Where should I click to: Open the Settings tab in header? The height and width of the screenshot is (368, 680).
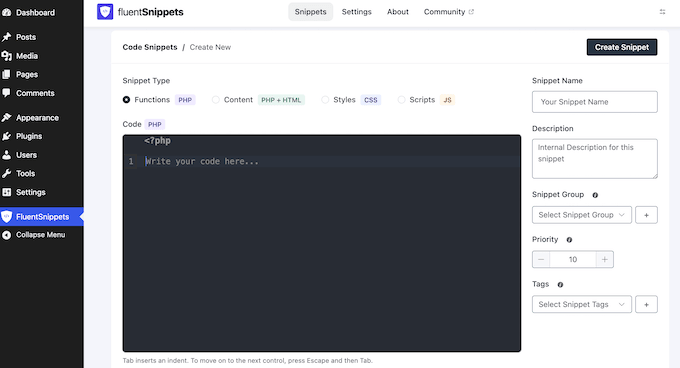[x=356, y=12]
